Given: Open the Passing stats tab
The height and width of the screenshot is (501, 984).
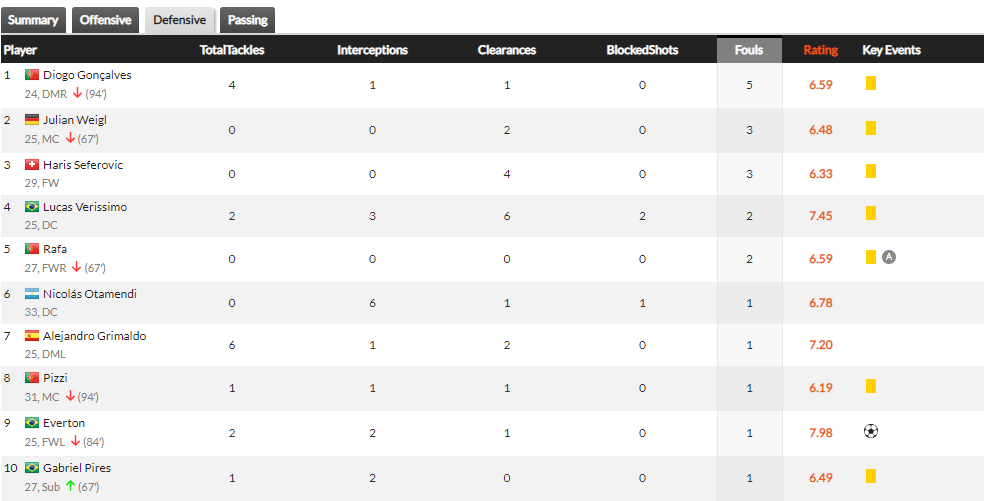Looking at the screenshot, I should click(x=247, y=20).
